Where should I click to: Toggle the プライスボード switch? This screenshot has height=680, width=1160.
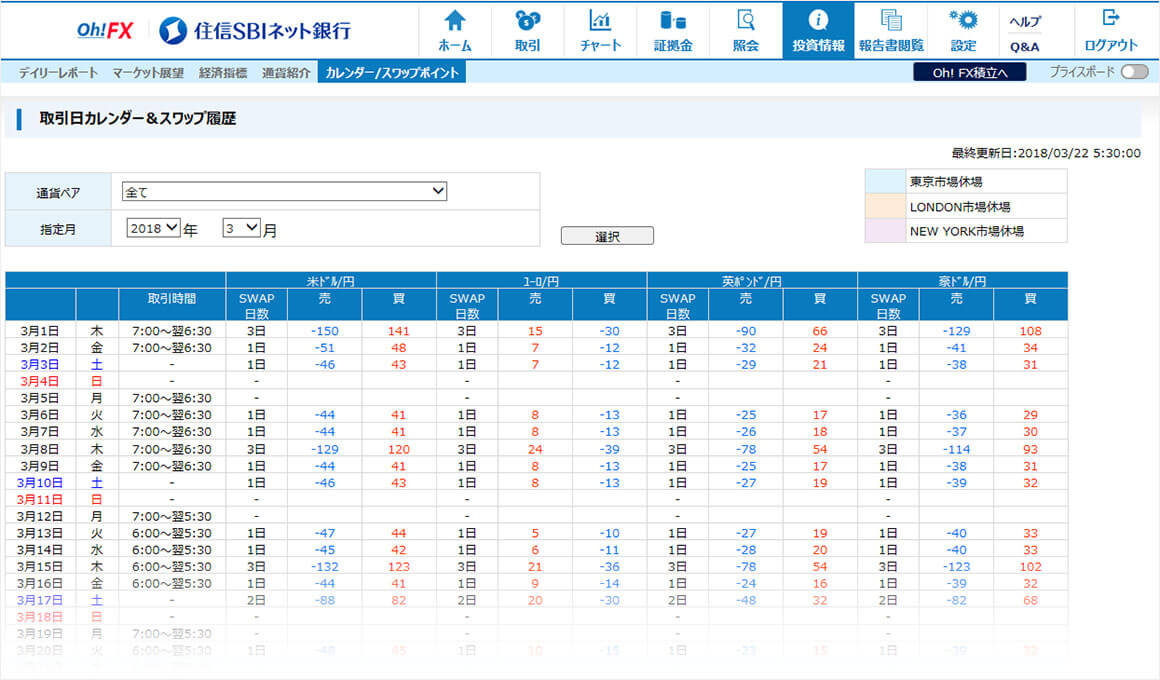[x=1134, y=72]
